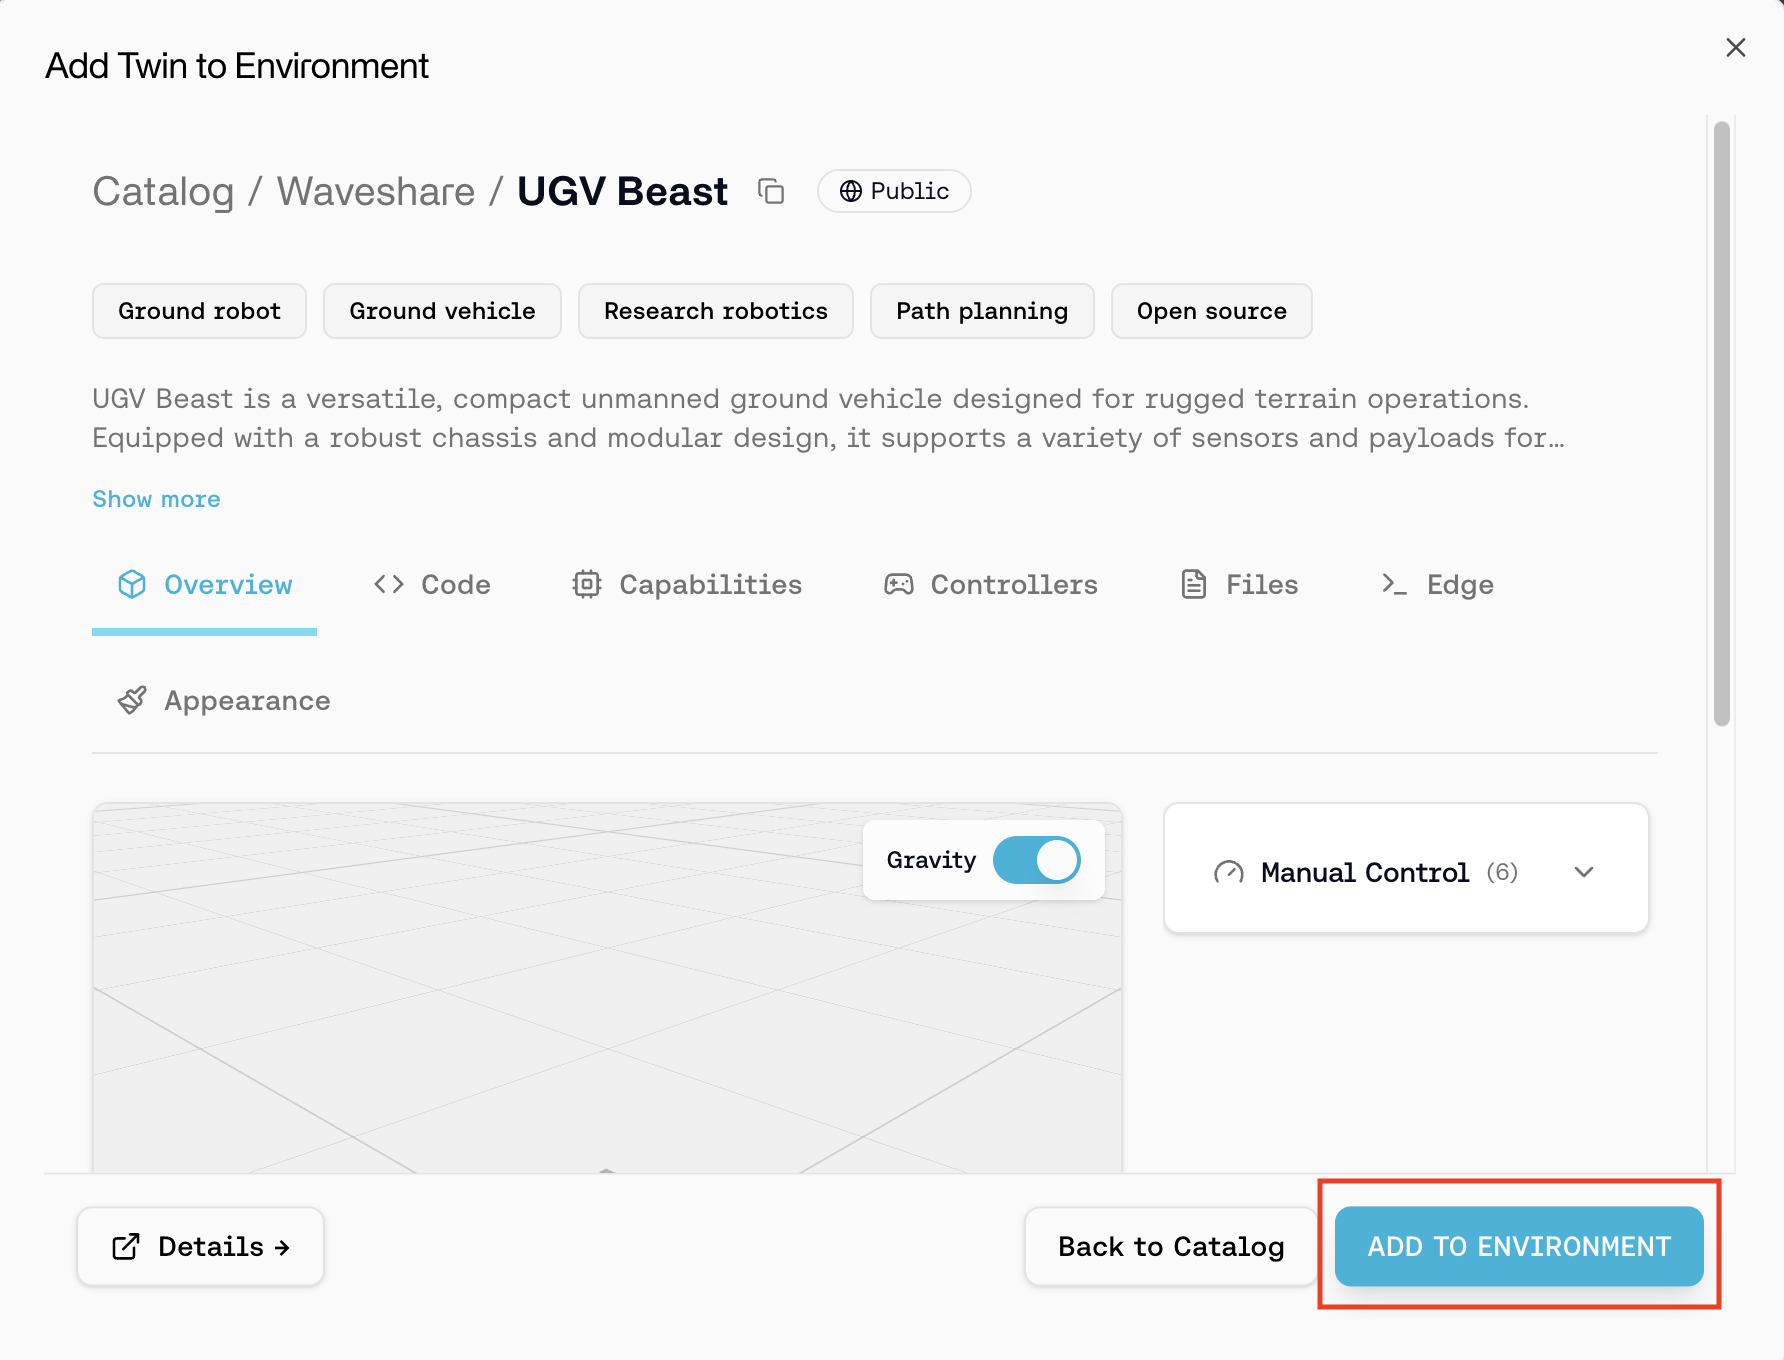Click Waveshare in the breadcrumb

[x=376, y=191]
